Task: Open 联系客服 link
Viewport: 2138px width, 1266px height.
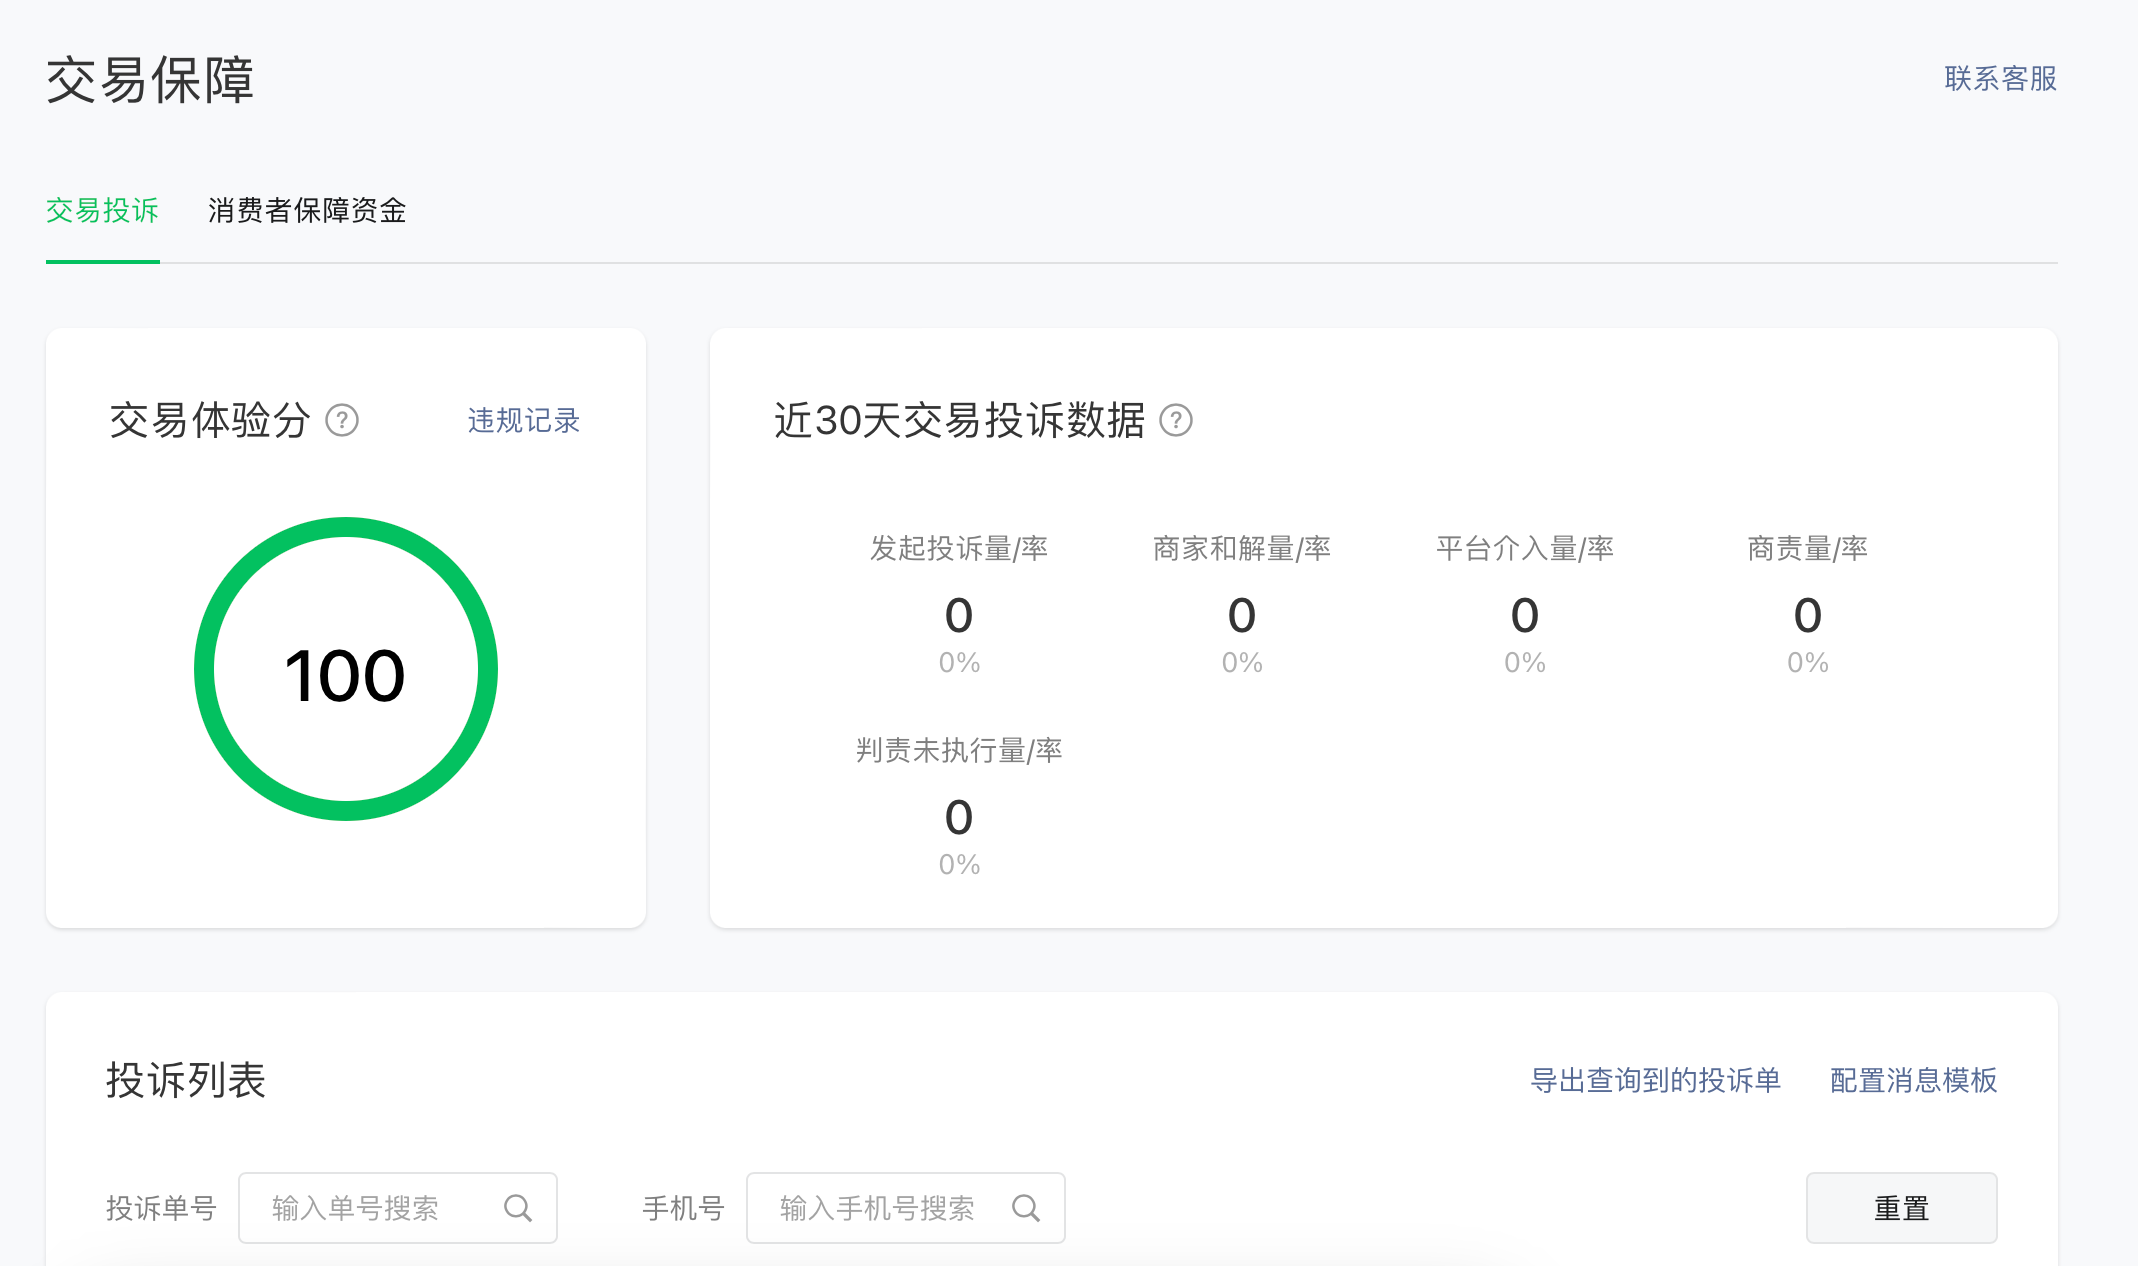Action: [x=2000, y=78]
